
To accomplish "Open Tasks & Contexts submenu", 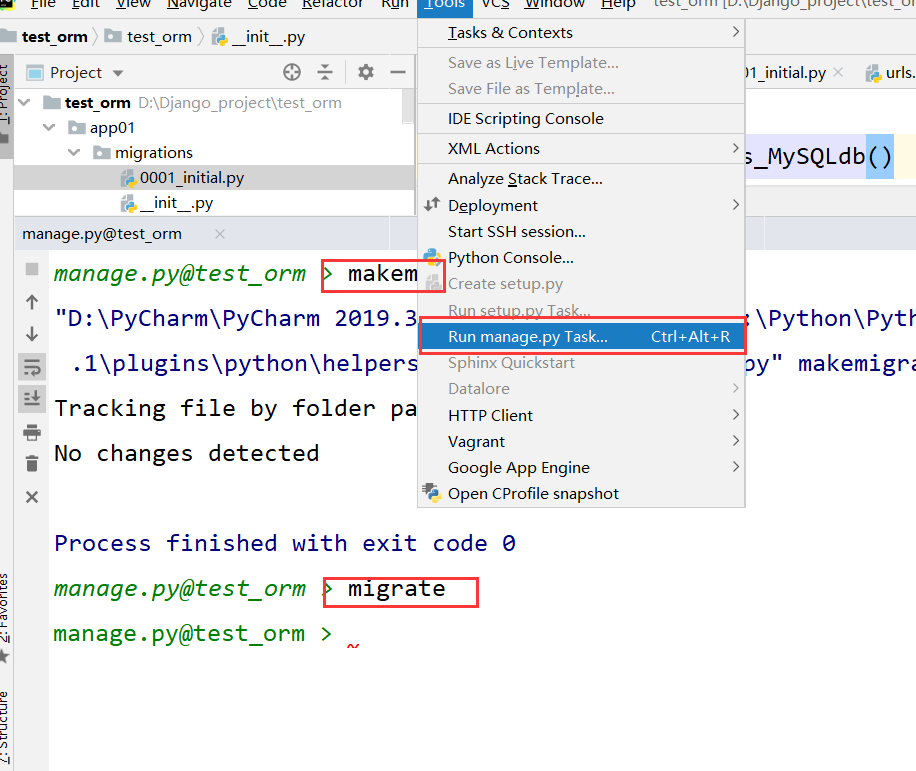I will point(581,33).
